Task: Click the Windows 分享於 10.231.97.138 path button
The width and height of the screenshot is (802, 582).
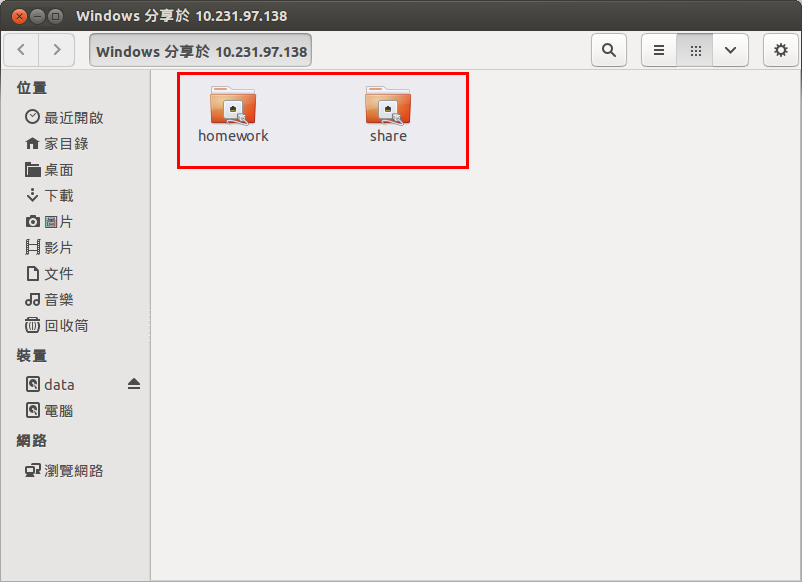Action: pos(200,50)
